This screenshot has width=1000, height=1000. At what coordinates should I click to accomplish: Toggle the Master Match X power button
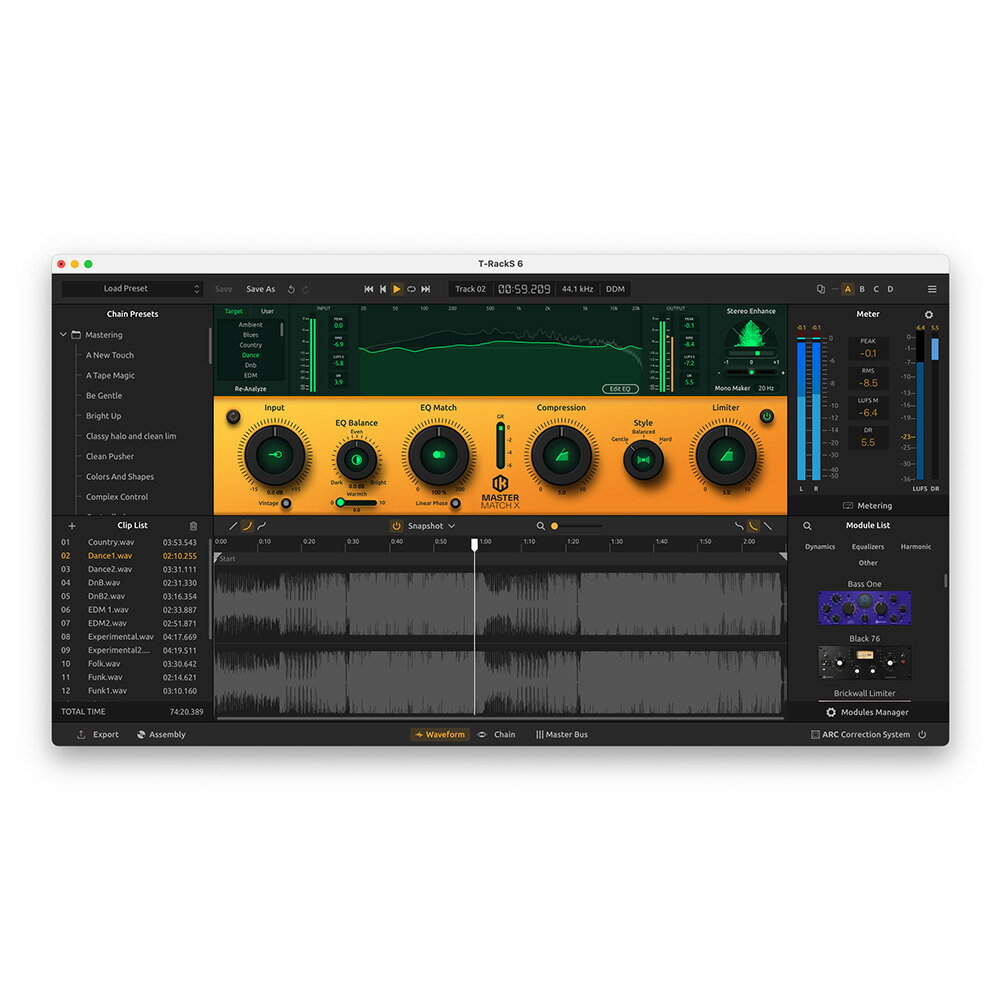tap(766, 416)
